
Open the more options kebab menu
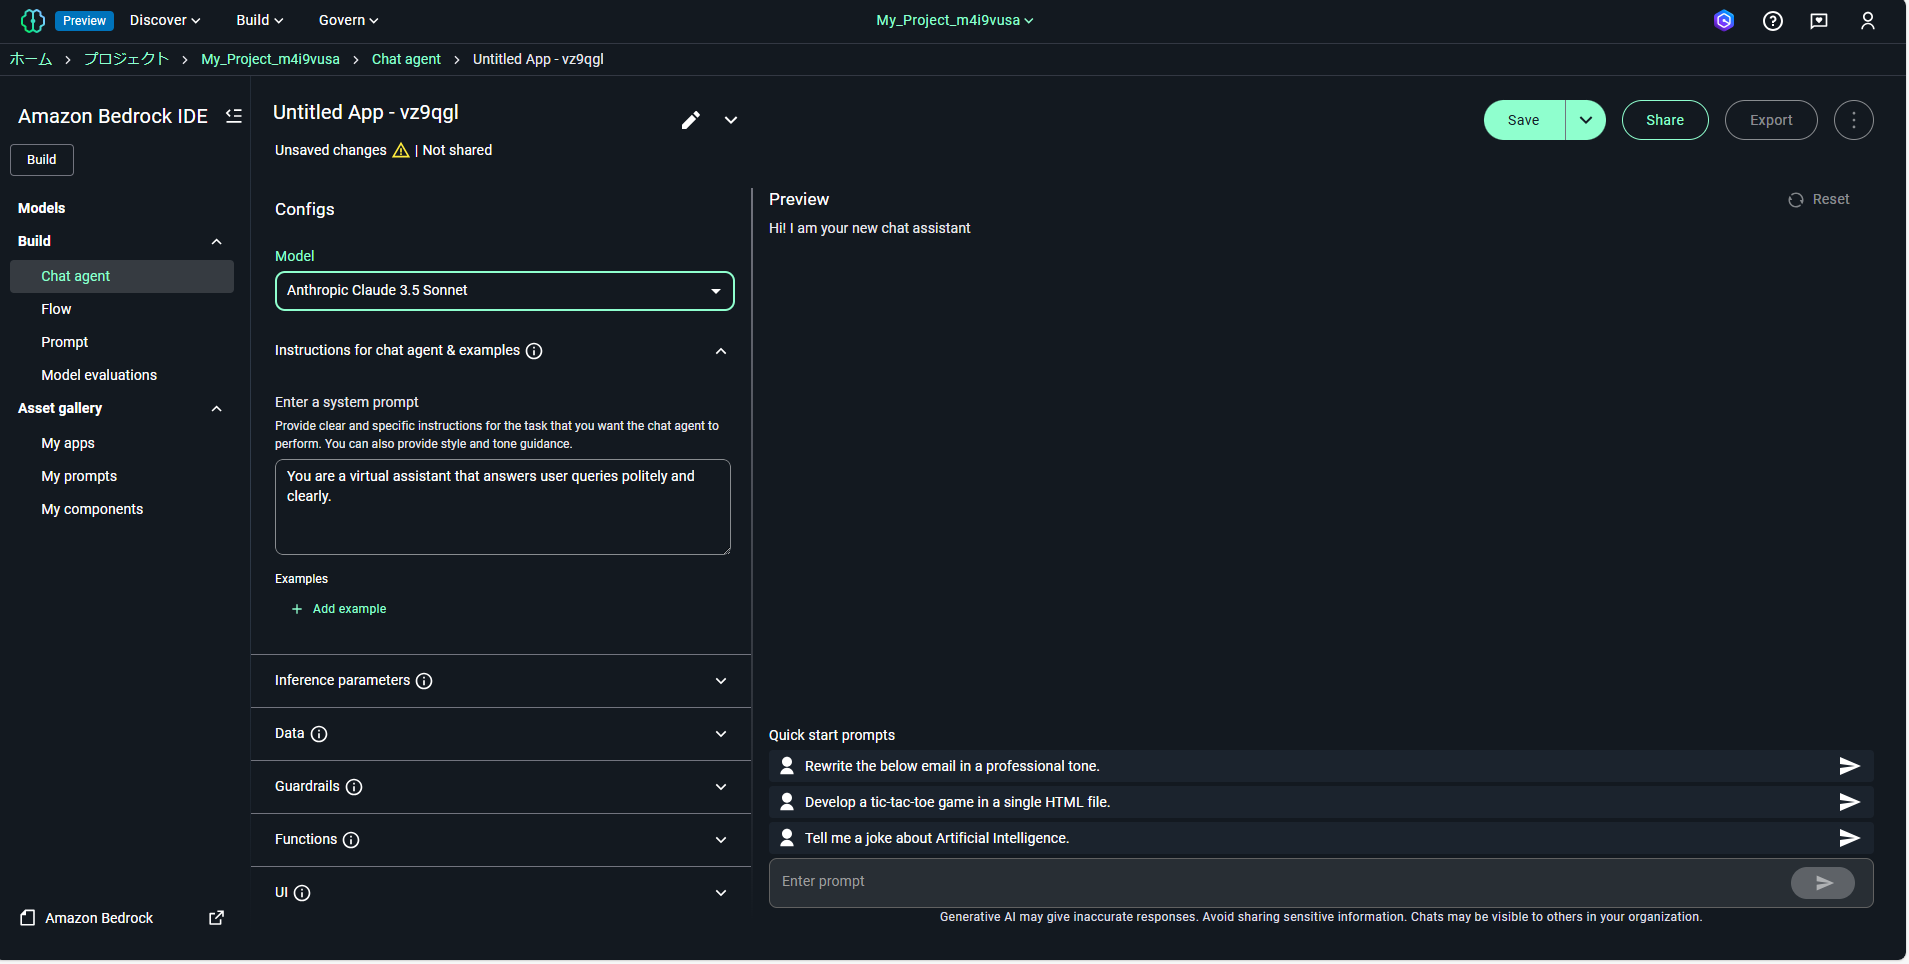pyautogui.click(x=1854, y=120)
